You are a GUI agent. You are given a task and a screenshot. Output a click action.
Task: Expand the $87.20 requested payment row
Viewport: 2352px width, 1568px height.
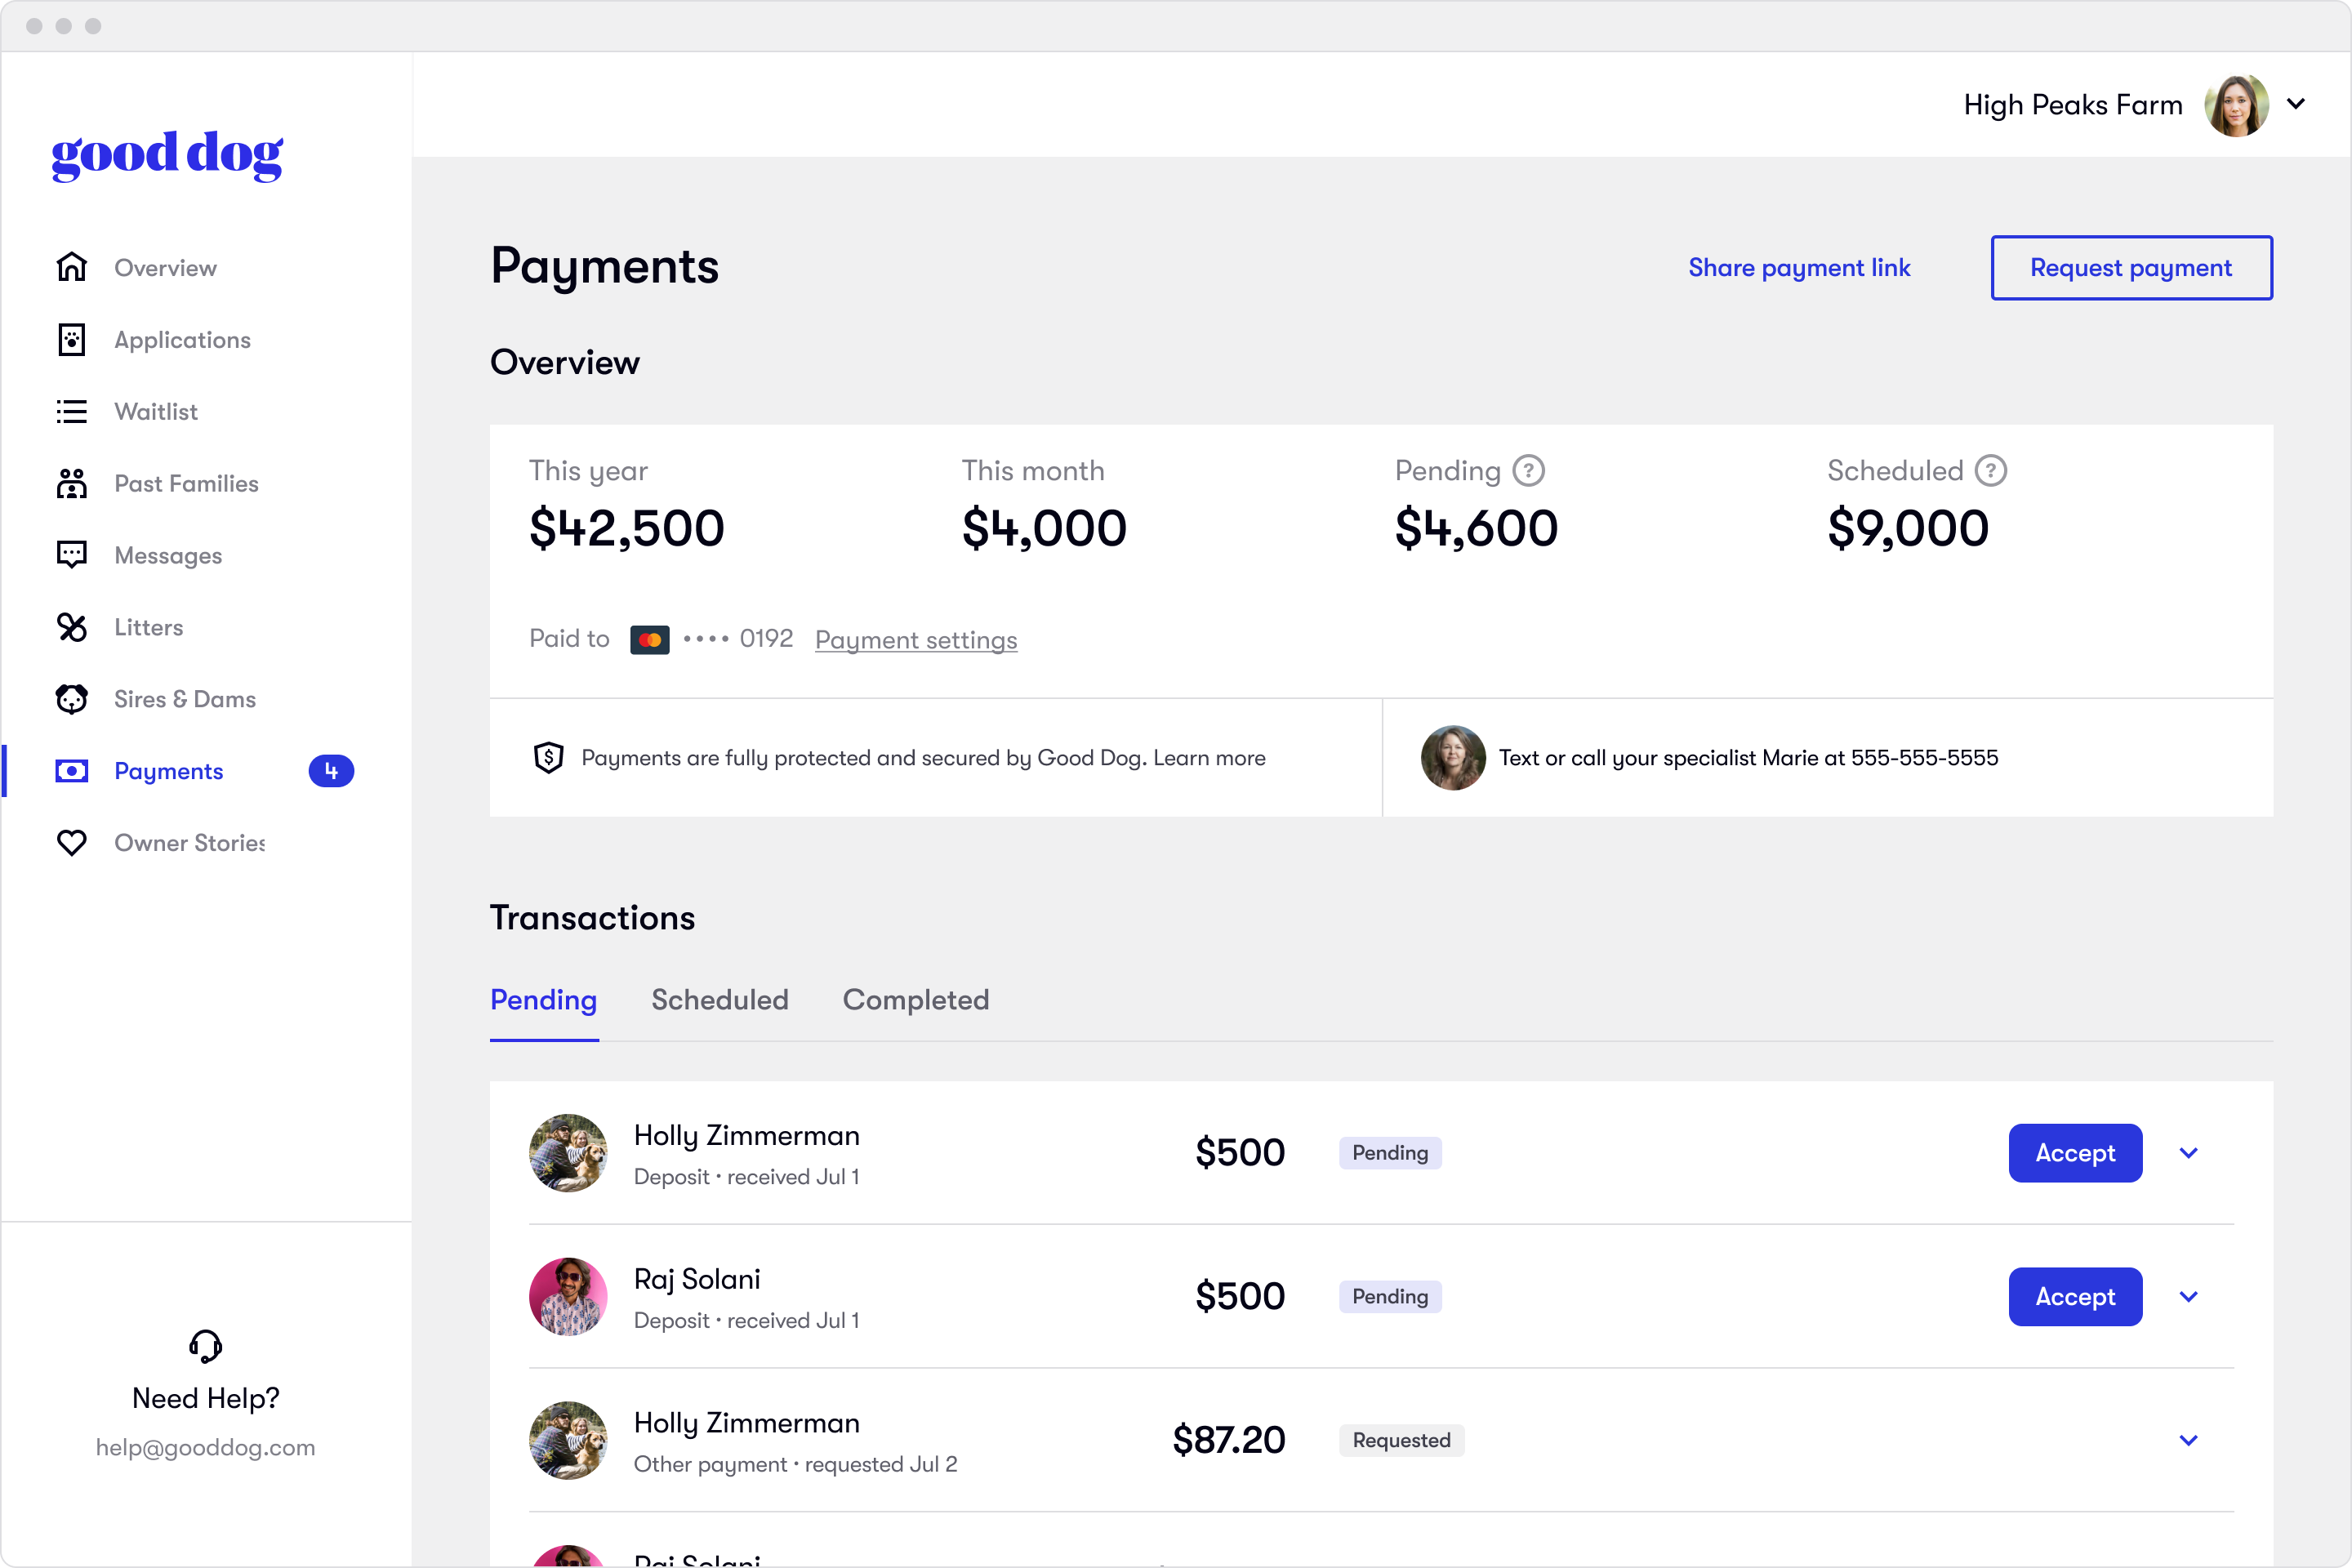point(2188,1440)
